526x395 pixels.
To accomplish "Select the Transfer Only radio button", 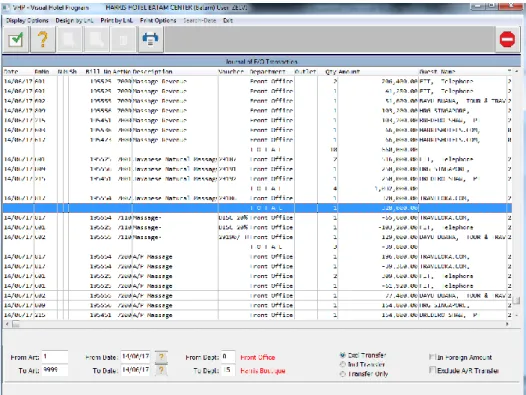I will point(343,374).
